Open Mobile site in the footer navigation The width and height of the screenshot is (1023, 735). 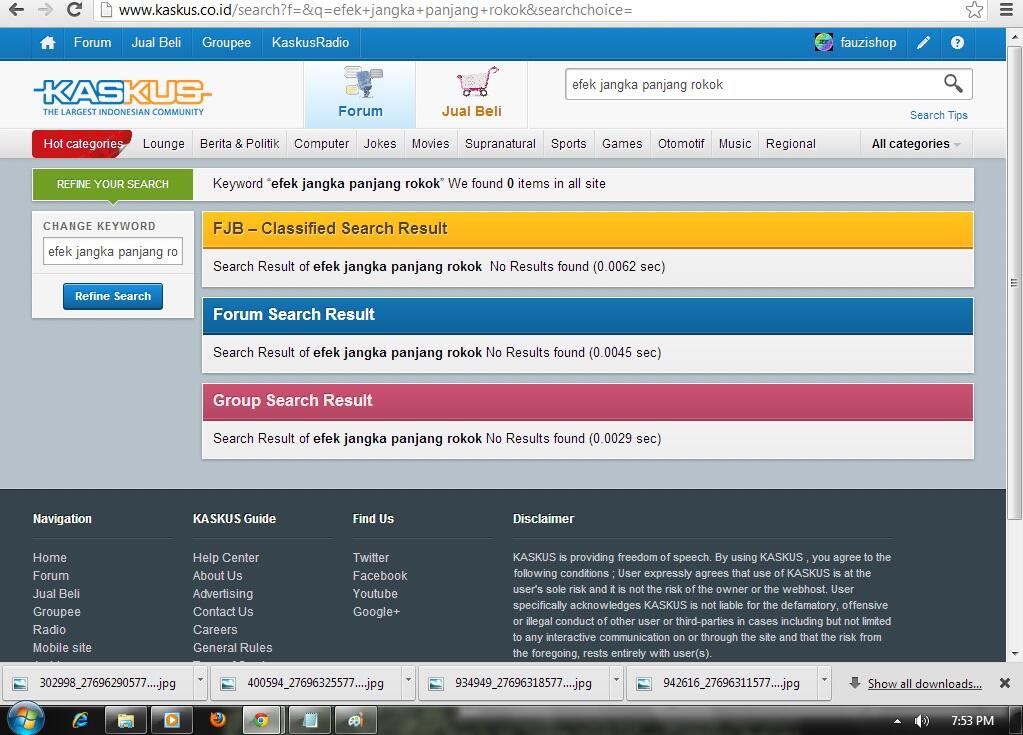(x=62, y=648)
